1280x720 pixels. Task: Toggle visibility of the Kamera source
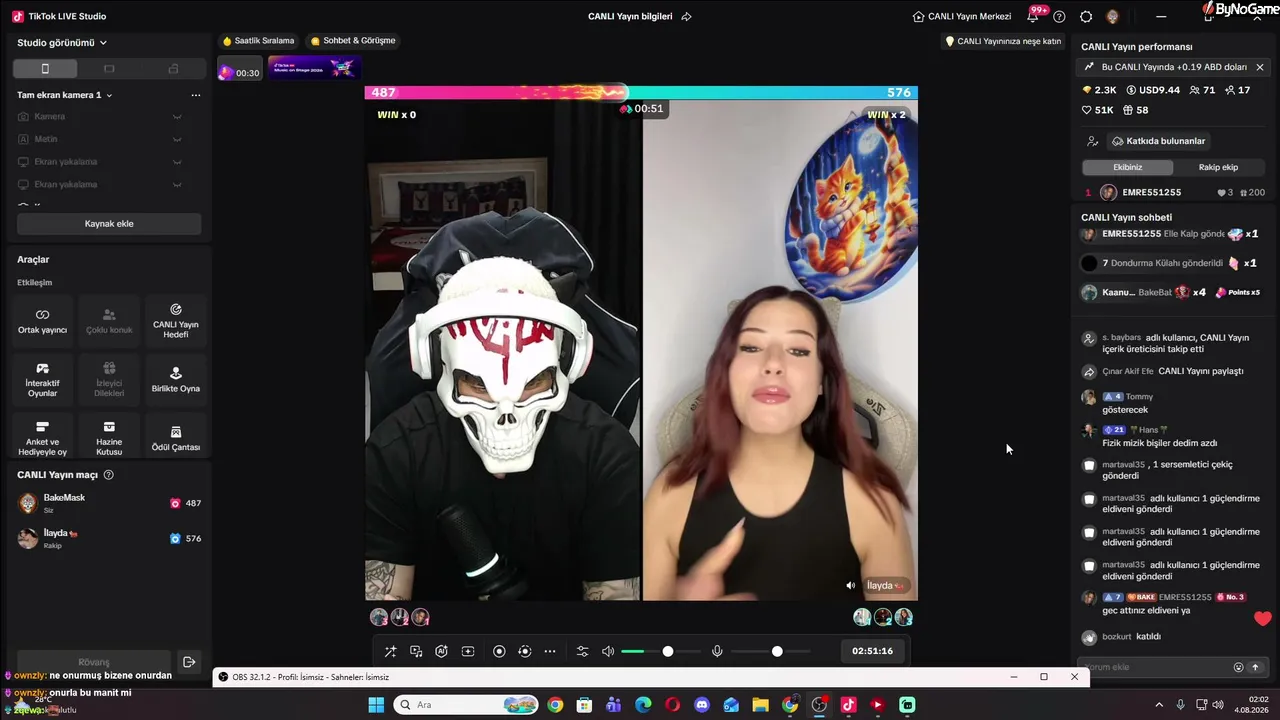point(177,117)
